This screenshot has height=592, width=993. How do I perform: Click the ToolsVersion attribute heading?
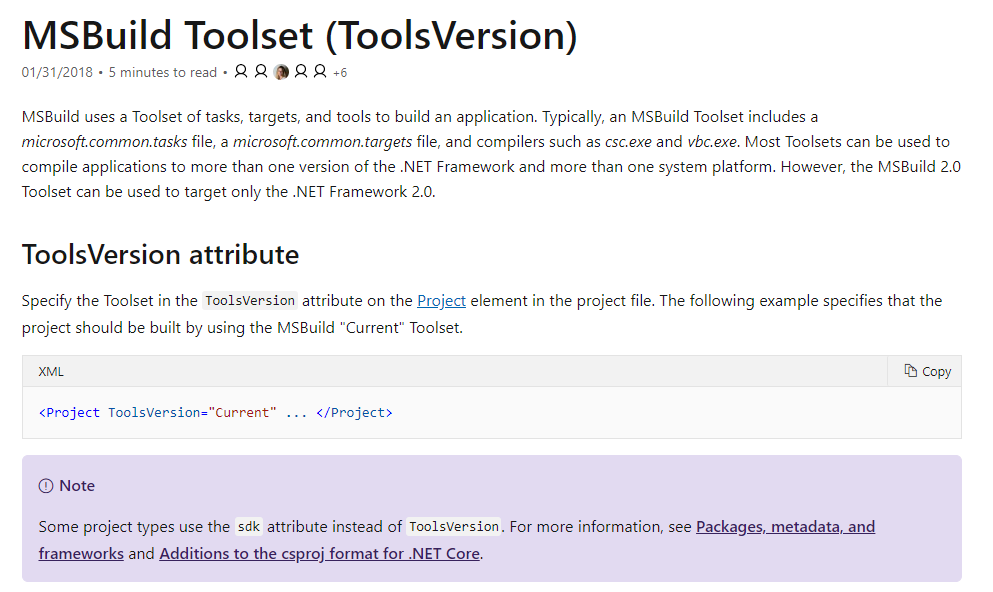(x=160, y=255)
